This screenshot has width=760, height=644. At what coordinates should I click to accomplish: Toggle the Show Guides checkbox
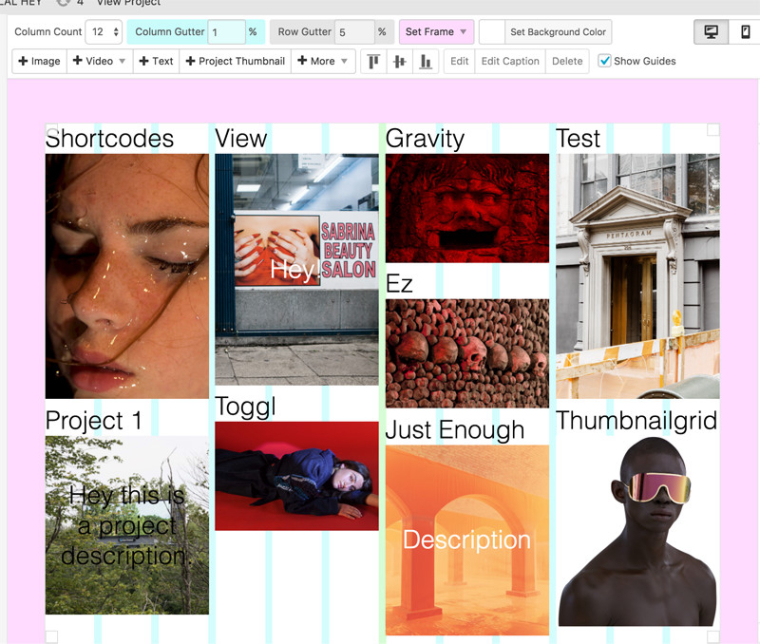(x=605, y=61)
